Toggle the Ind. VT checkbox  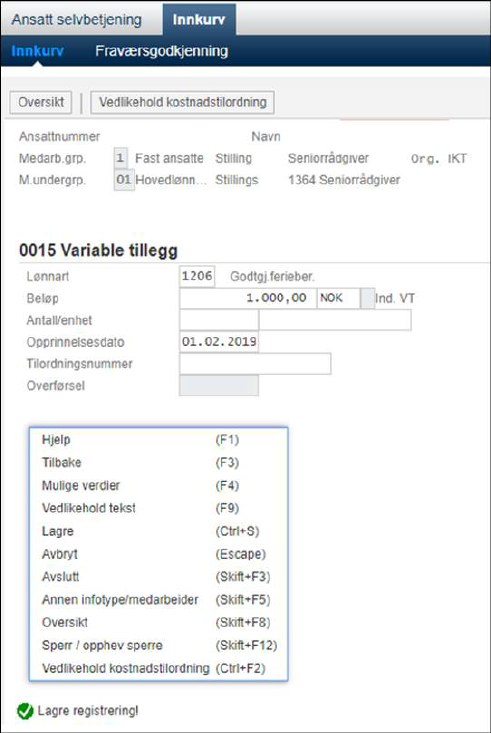point(368,298)
